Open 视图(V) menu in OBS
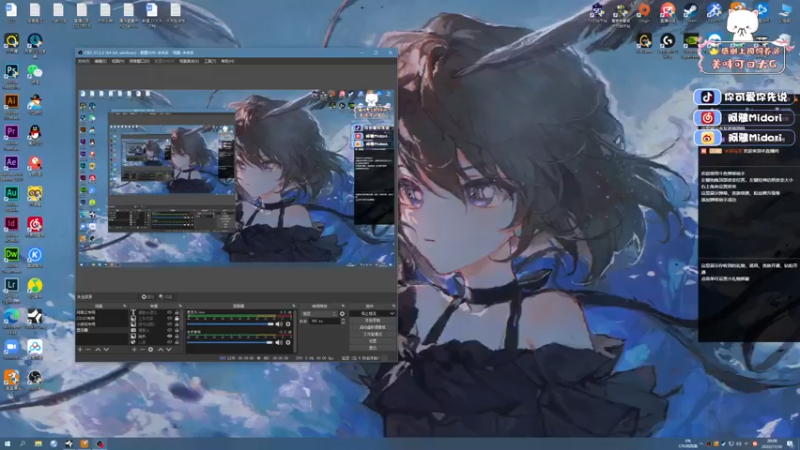Screen dimensions: 800x450 [x=118, y=61]
